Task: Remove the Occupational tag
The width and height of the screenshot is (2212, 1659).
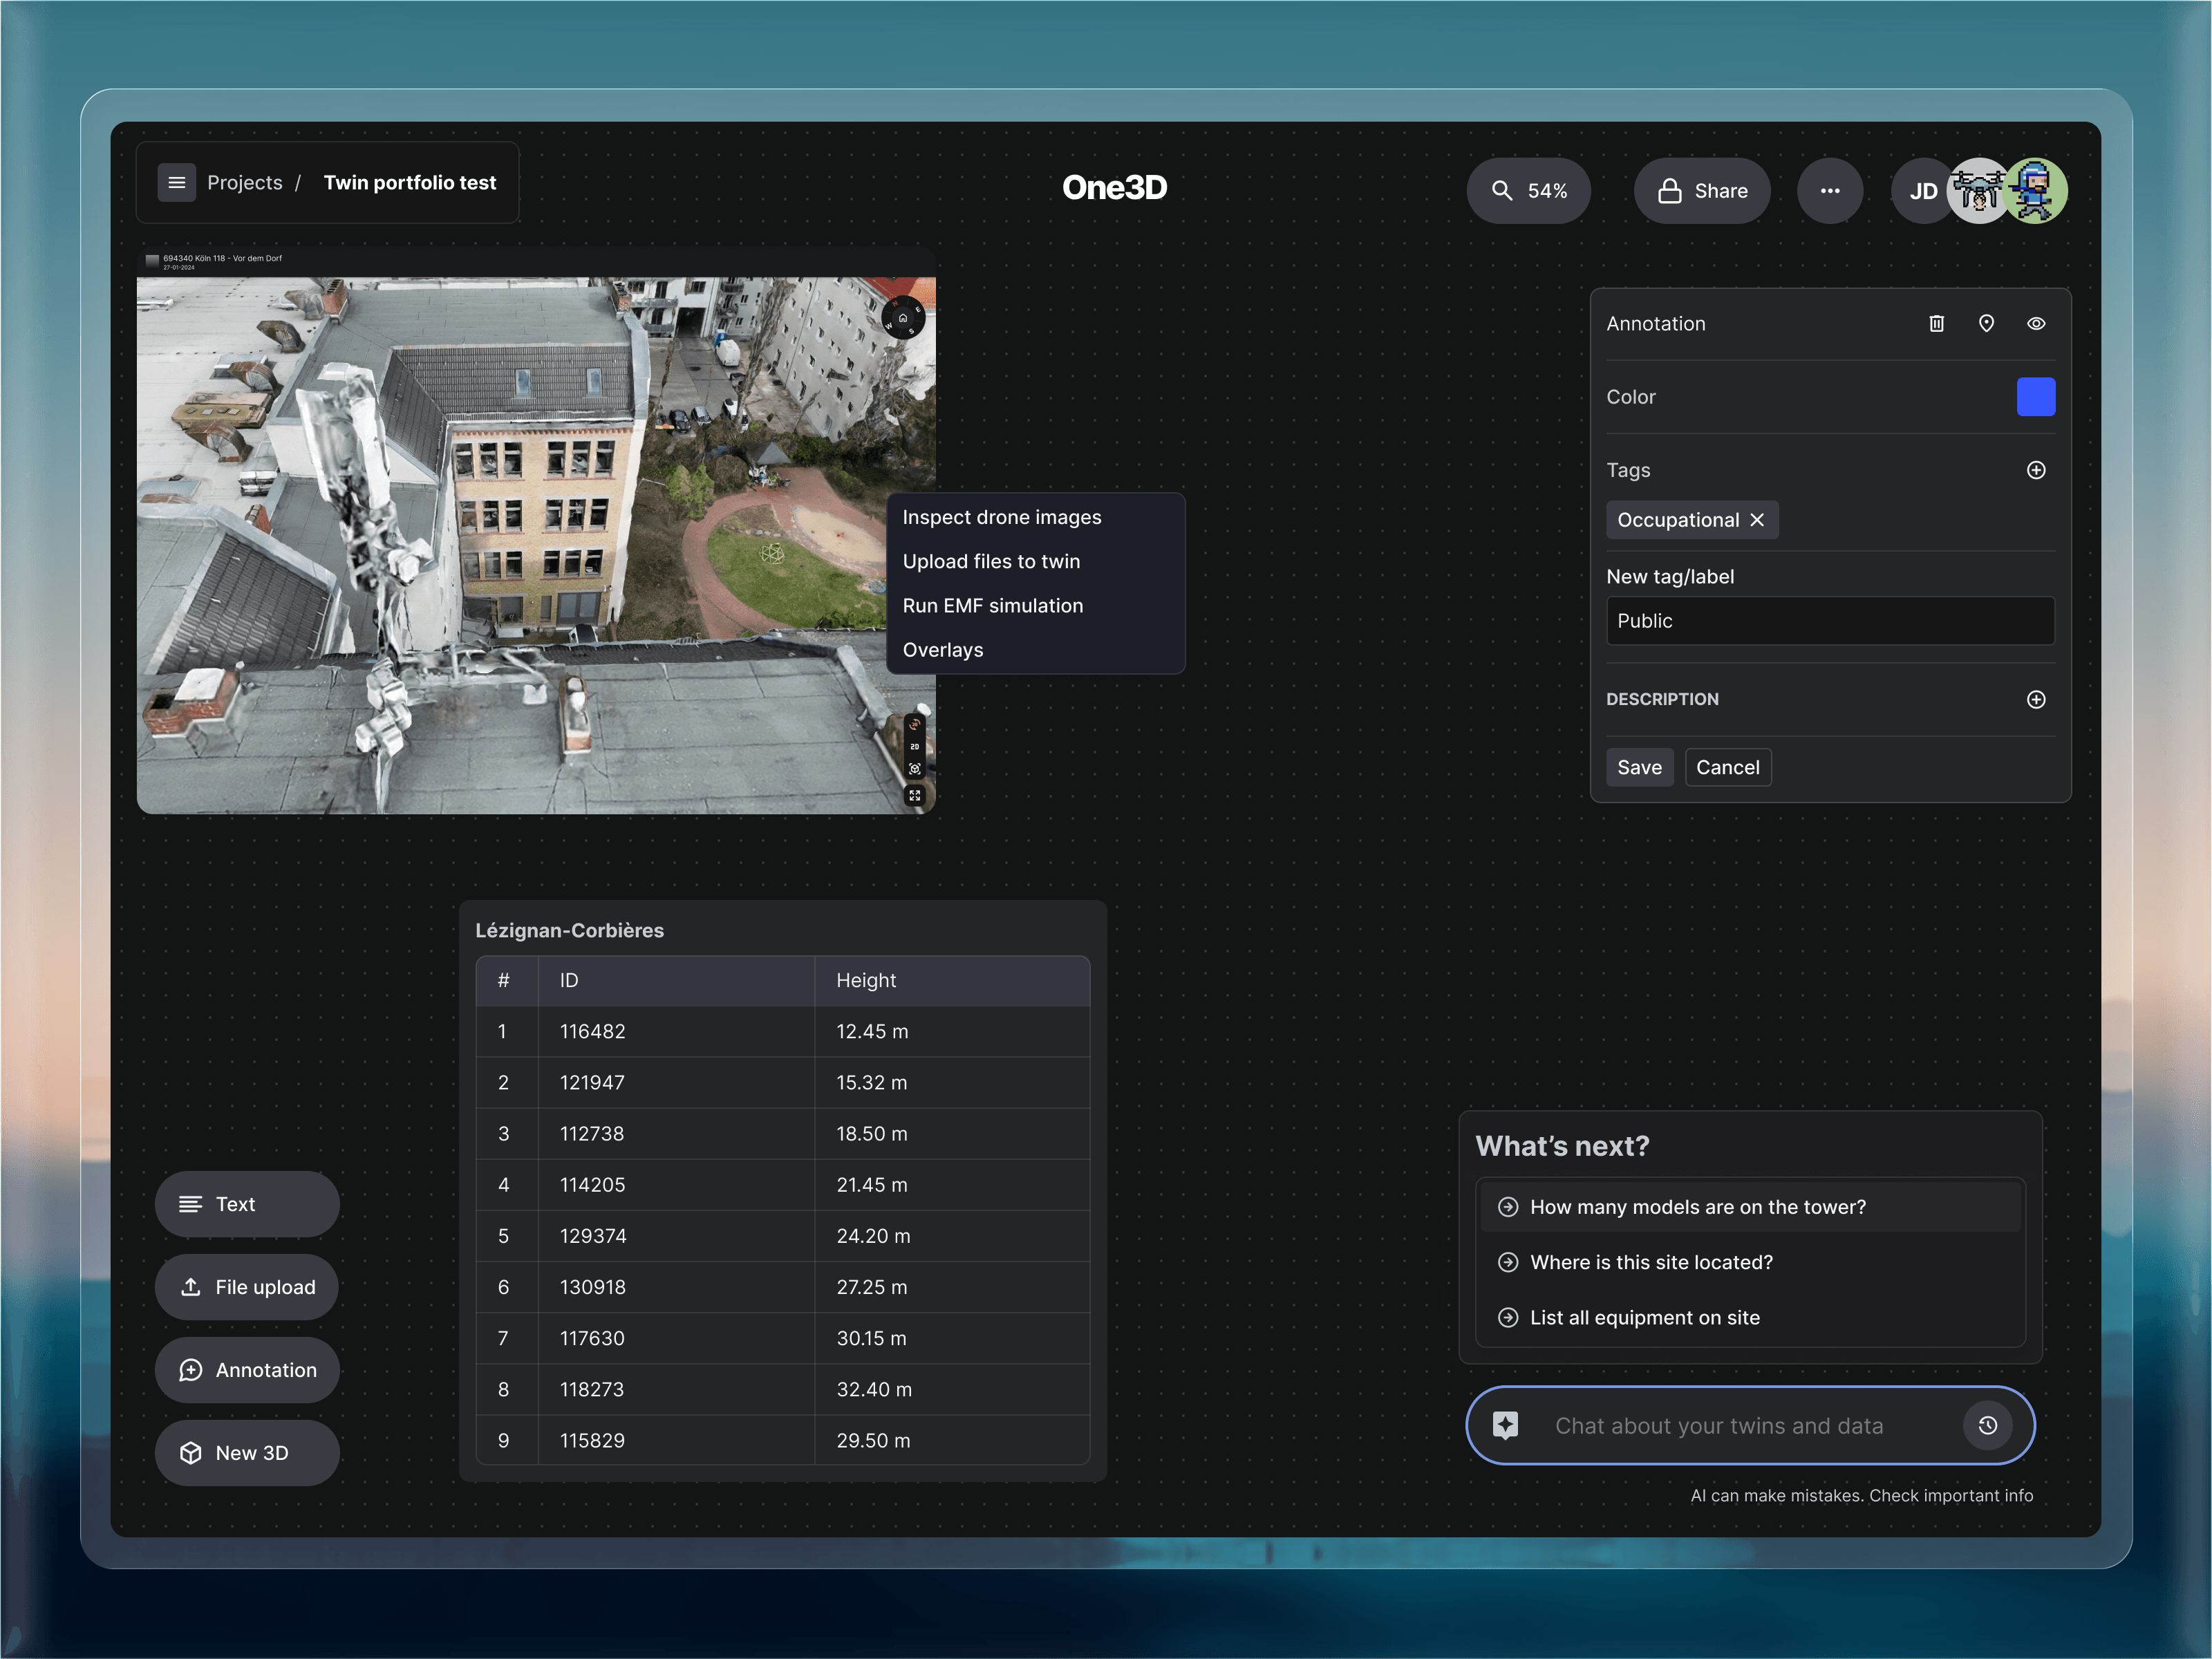Action: (x=1757, y=520)
